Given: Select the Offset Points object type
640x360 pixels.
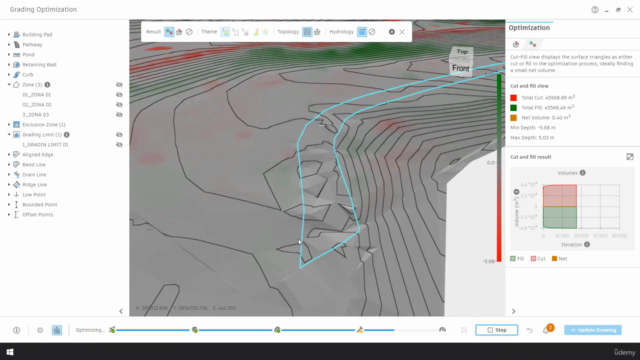Looking at the screenshot, I should point(38,215).
